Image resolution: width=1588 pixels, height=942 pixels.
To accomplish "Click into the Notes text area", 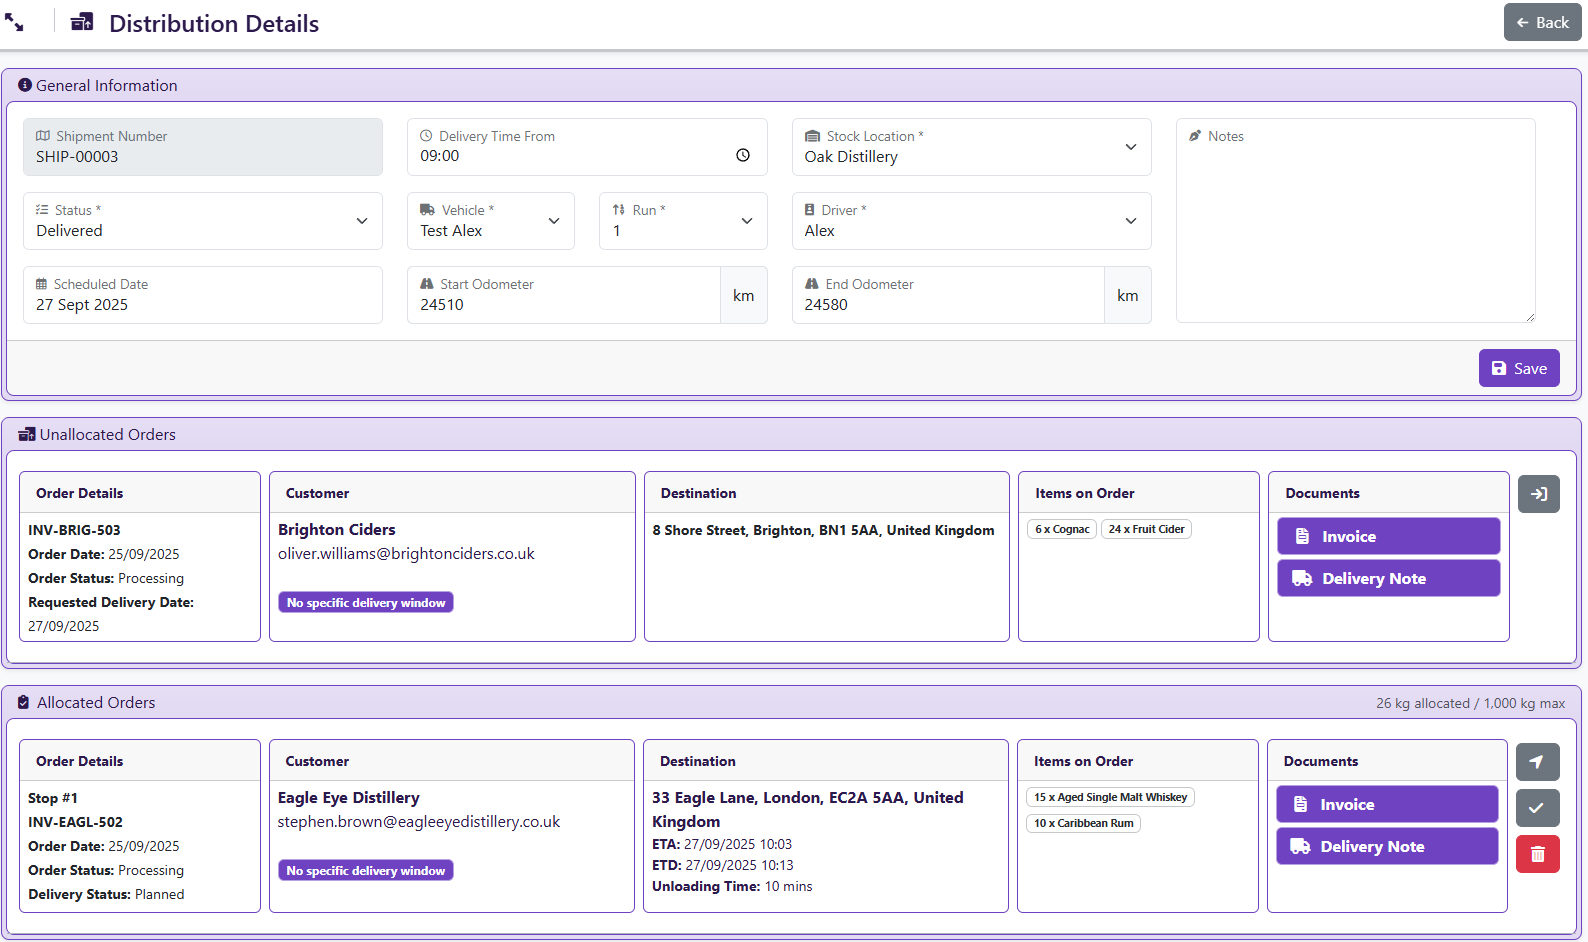I will click(x=1355, y=230).
